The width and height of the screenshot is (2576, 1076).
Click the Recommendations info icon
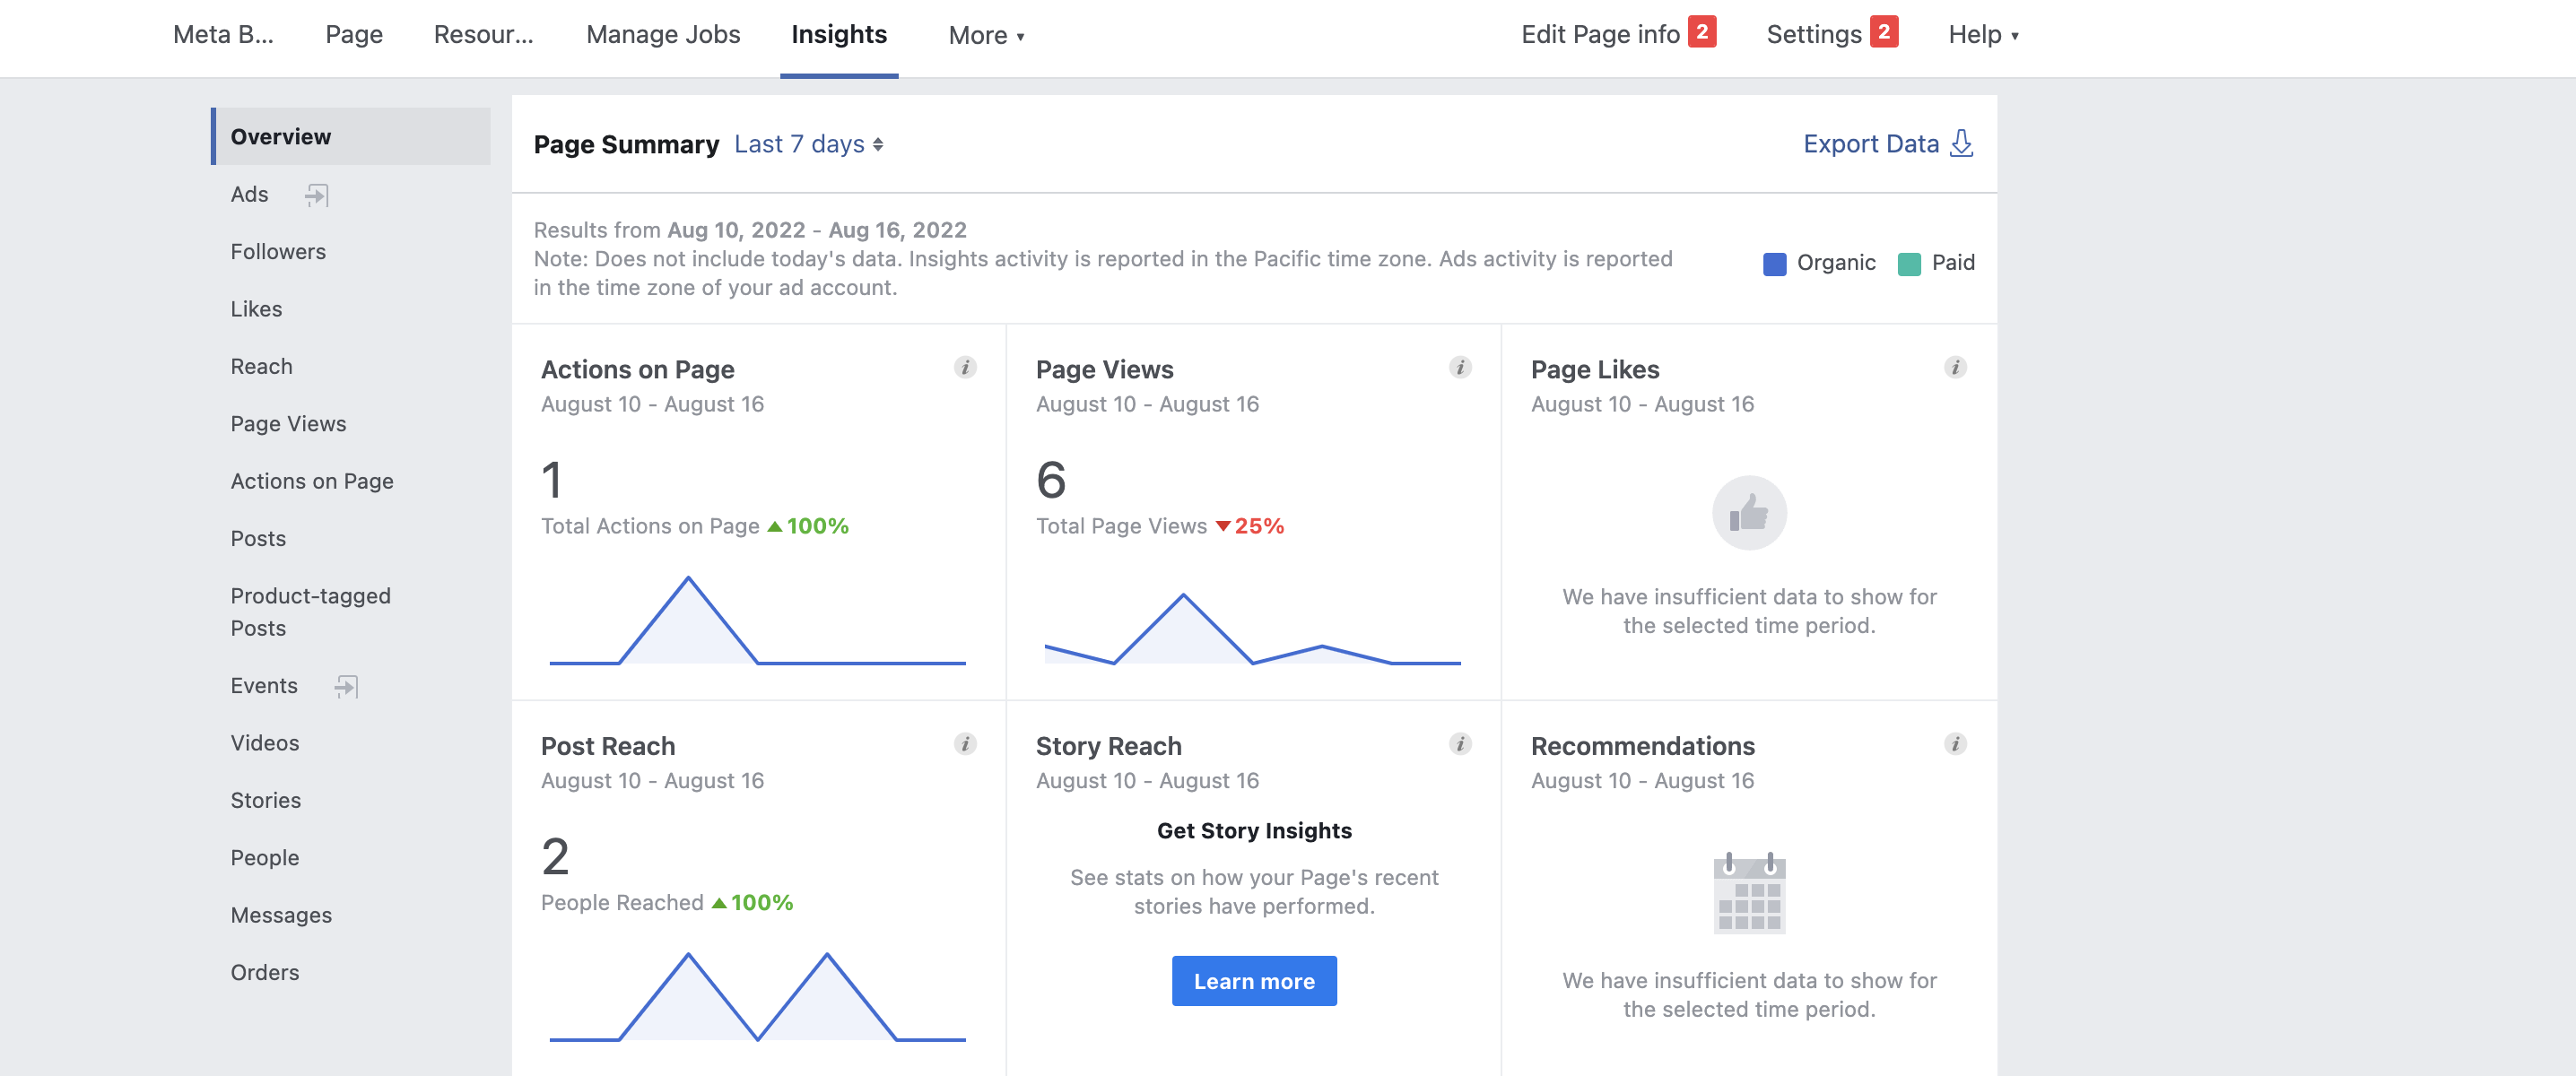click(1955, 744)
